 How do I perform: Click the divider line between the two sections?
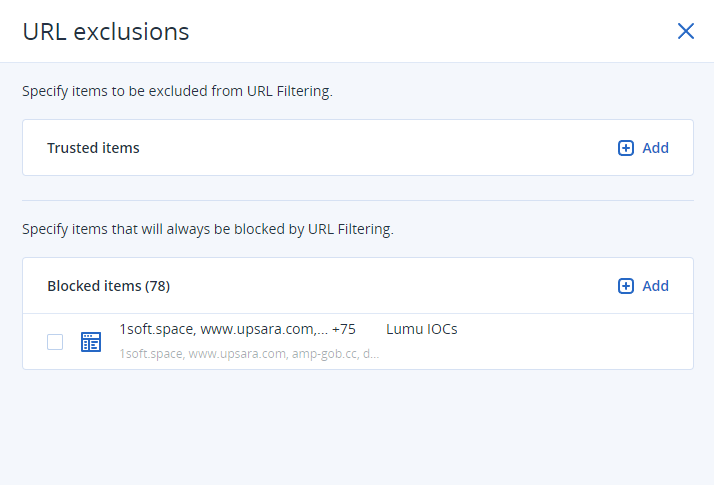[x=357, y=200]
